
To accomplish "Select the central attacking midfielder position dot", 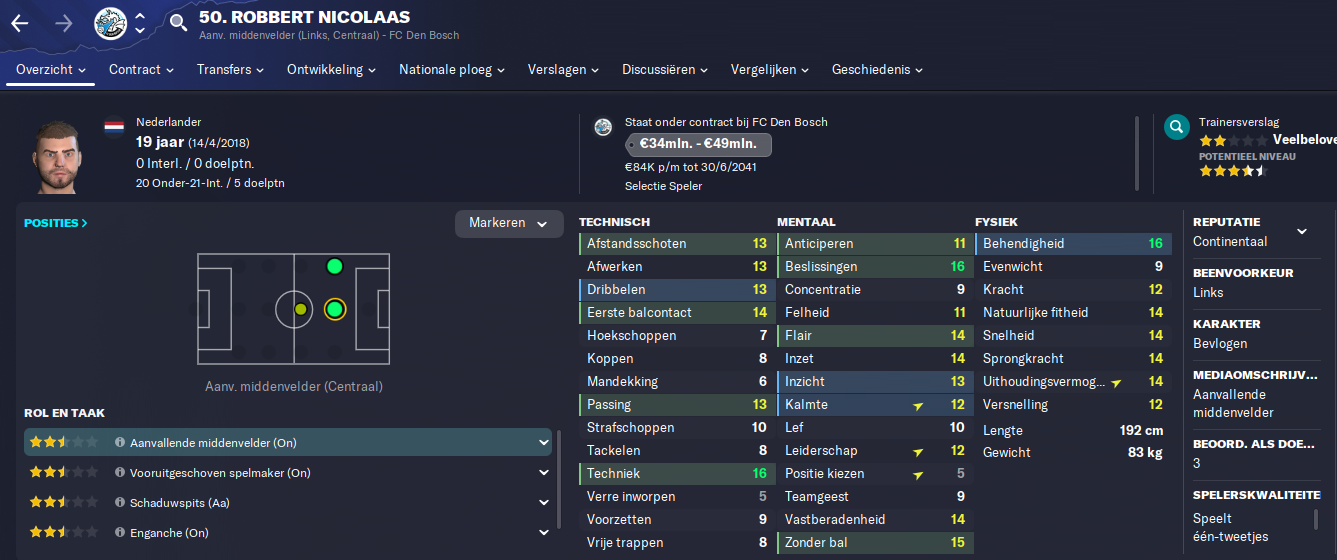I will click(334, 309).
